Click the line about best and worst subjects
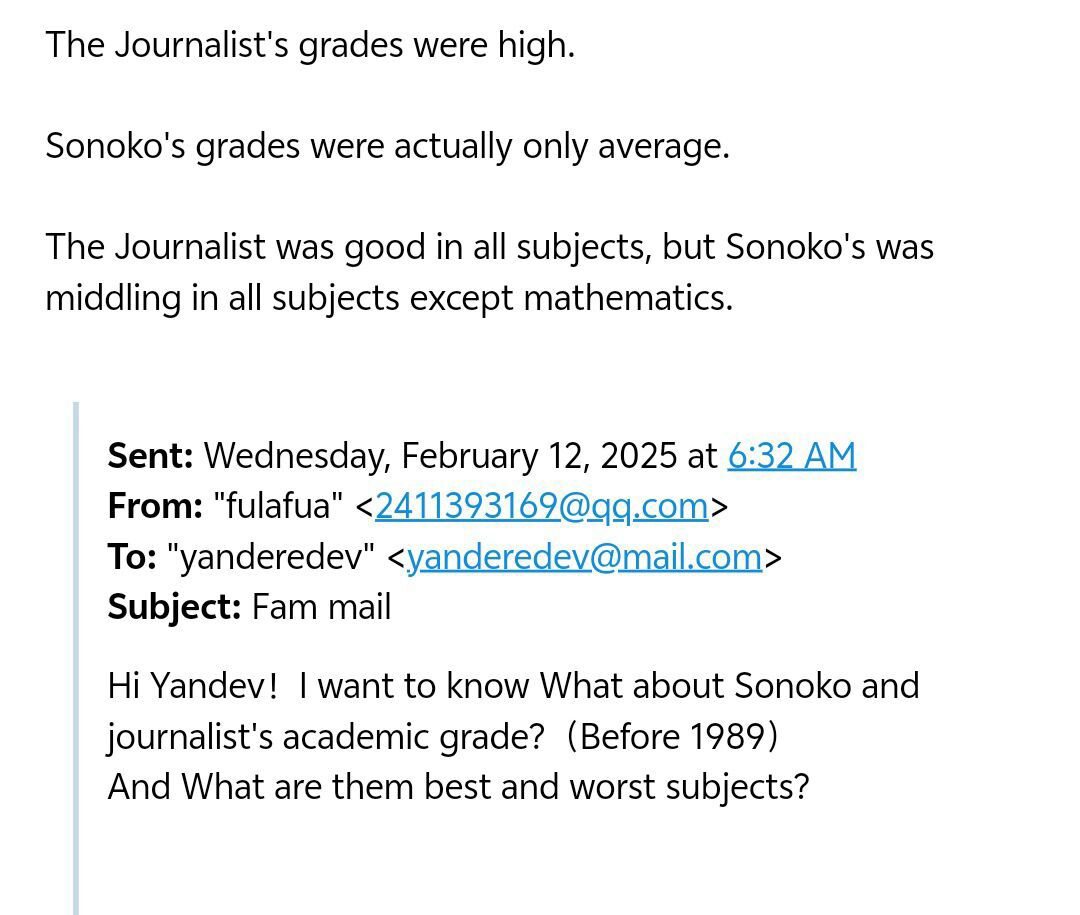This screenshot has height=915, width=1080. (x=458, y=787)
